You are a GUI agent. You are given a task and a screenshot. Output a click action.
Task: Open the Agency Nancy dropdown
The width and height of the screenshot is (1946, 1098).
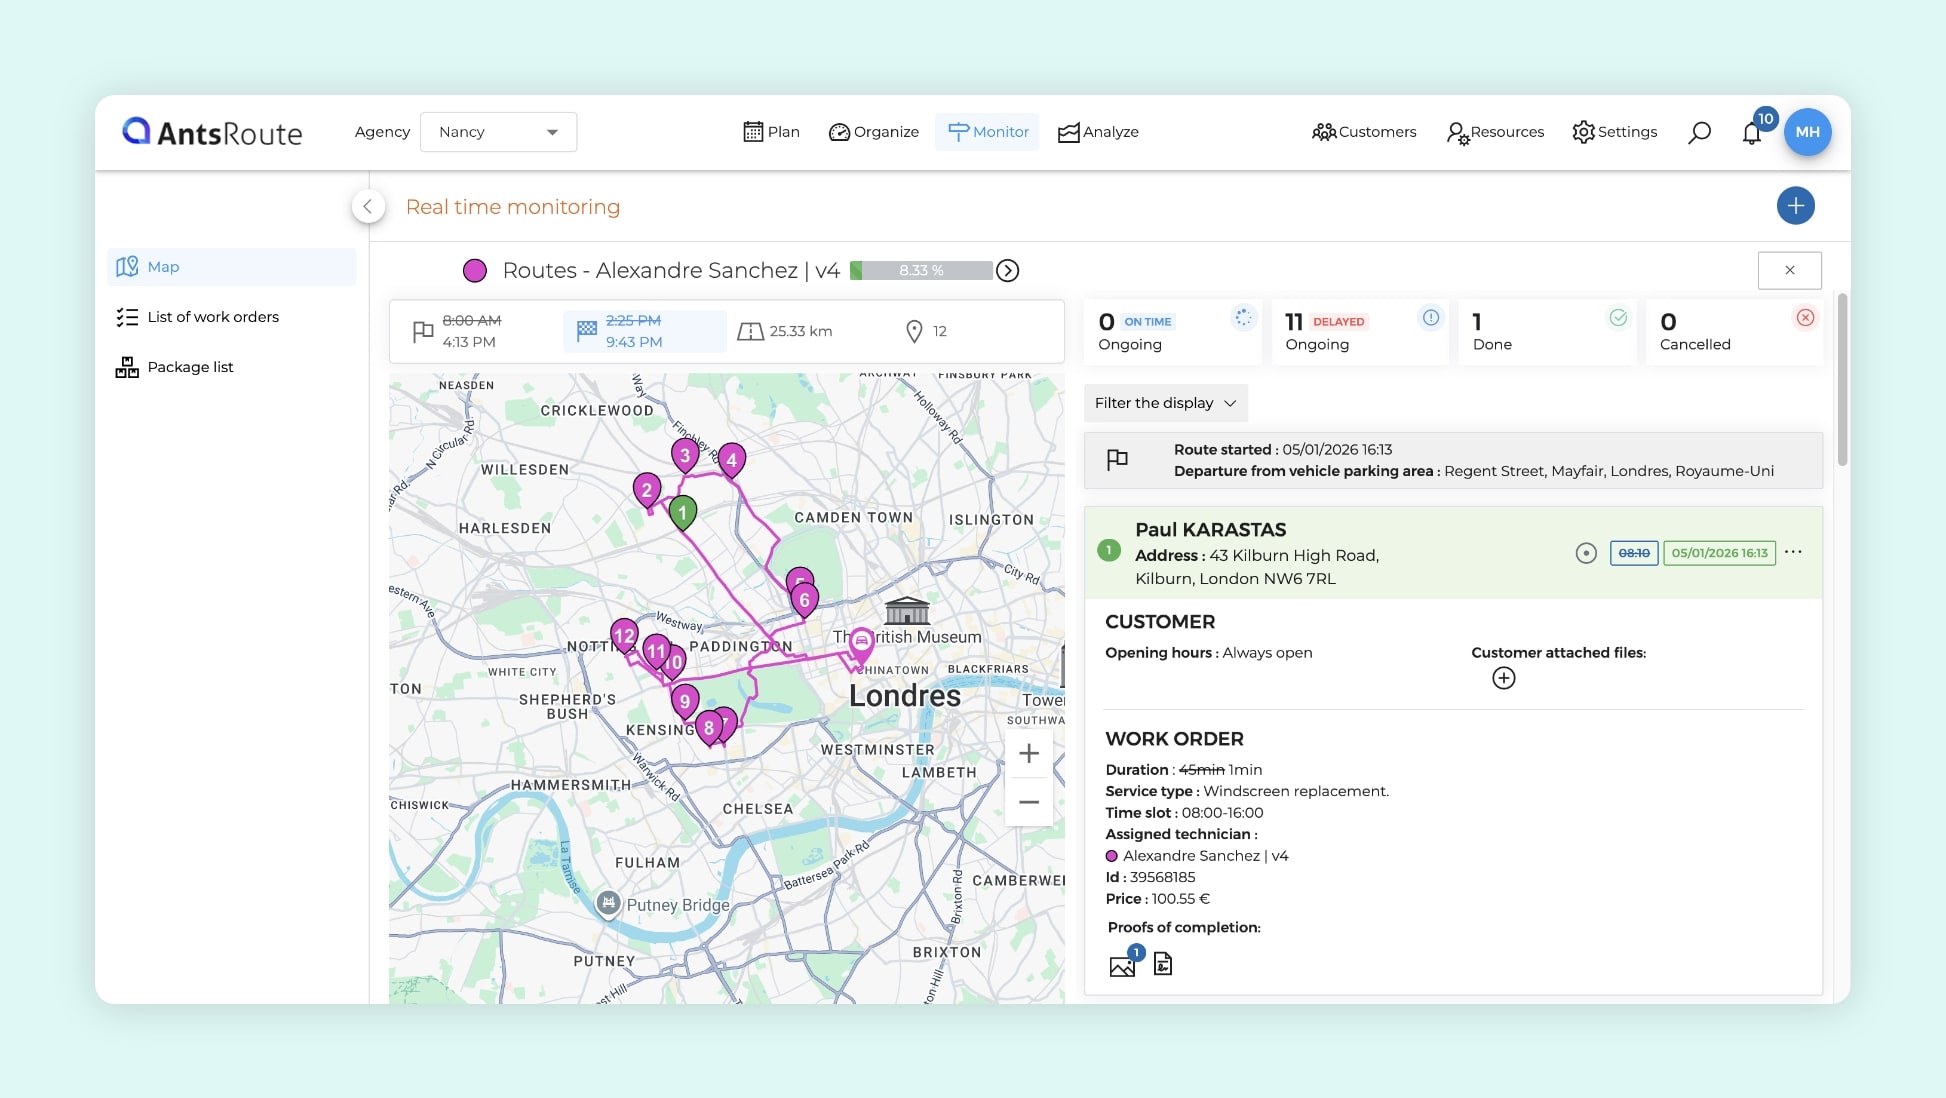tap(498, 132)
